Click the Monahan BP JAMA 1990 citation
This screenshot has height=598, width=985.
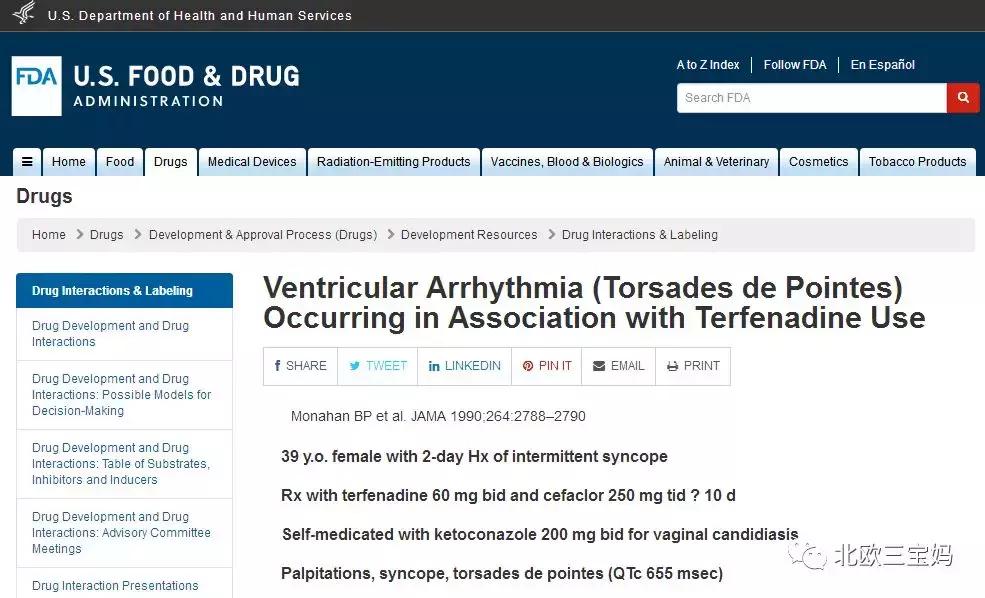pyautogui.click(x=438, y=416)
